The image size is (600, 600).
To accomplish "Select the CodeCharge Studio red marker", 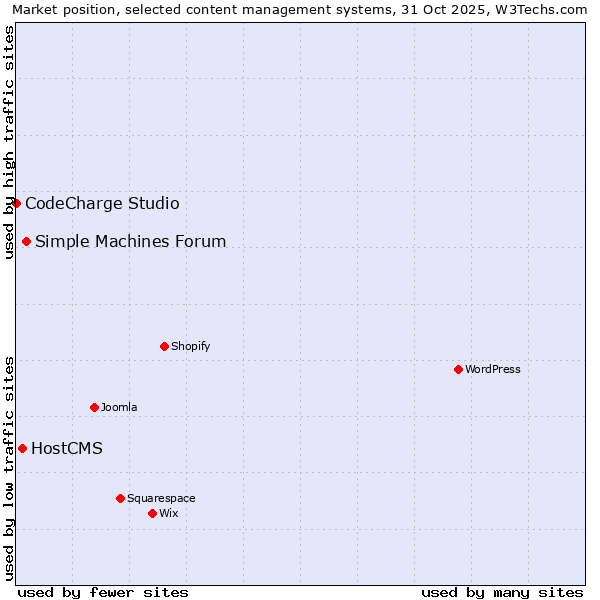I will pyautogui.click(x=16, y=203).
